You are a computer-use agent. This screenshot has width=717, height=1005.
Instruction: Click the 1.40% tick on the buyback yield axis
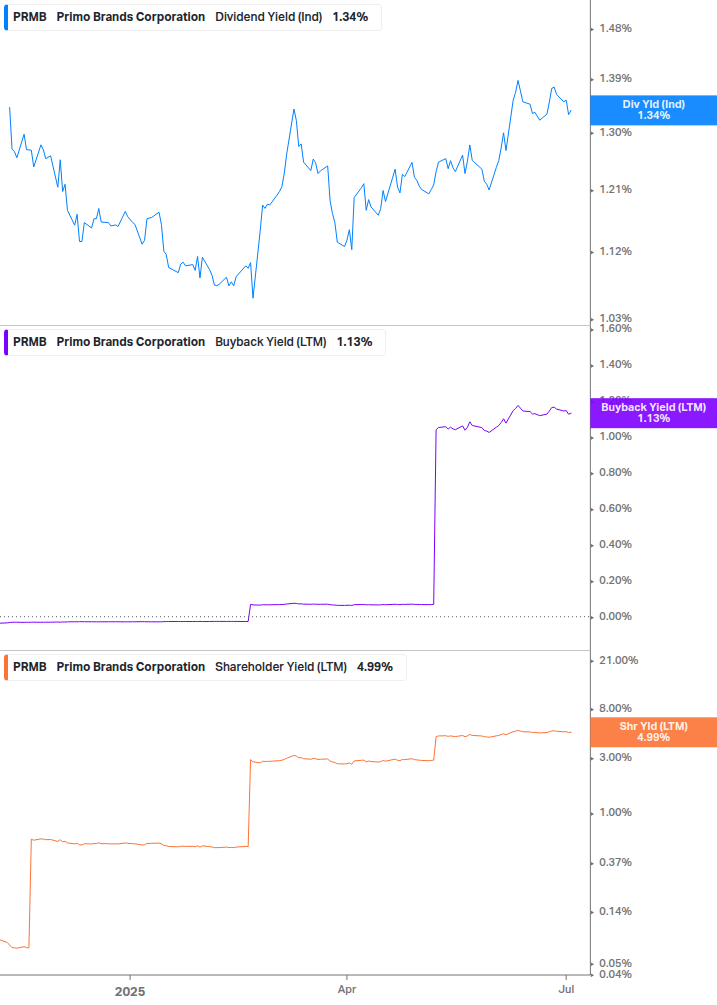[615, 364]
